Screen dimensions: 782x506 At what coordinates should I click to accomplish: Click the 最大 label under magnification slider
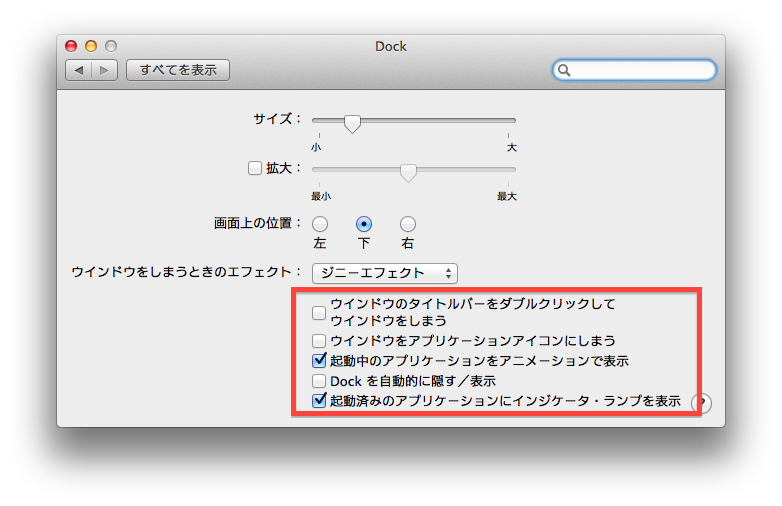coord(507,196)
